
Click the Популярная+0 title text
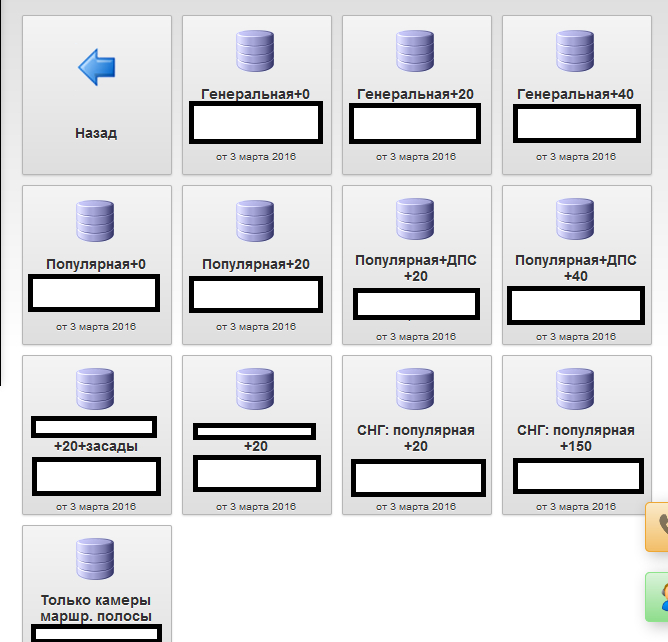(x=96, y=264)
